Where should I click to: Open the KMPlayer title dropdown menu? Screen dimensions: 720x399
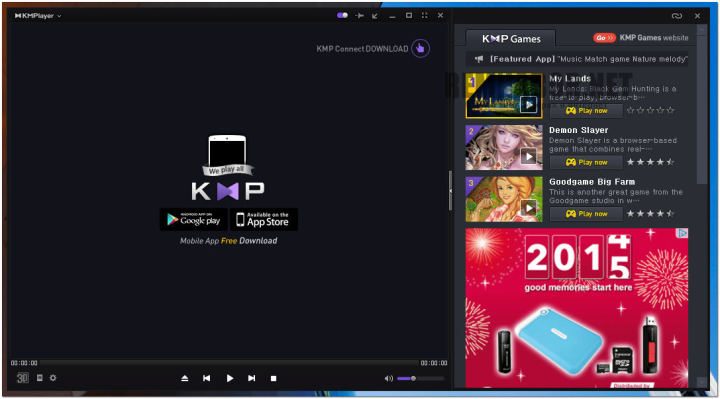pos(38,16)
